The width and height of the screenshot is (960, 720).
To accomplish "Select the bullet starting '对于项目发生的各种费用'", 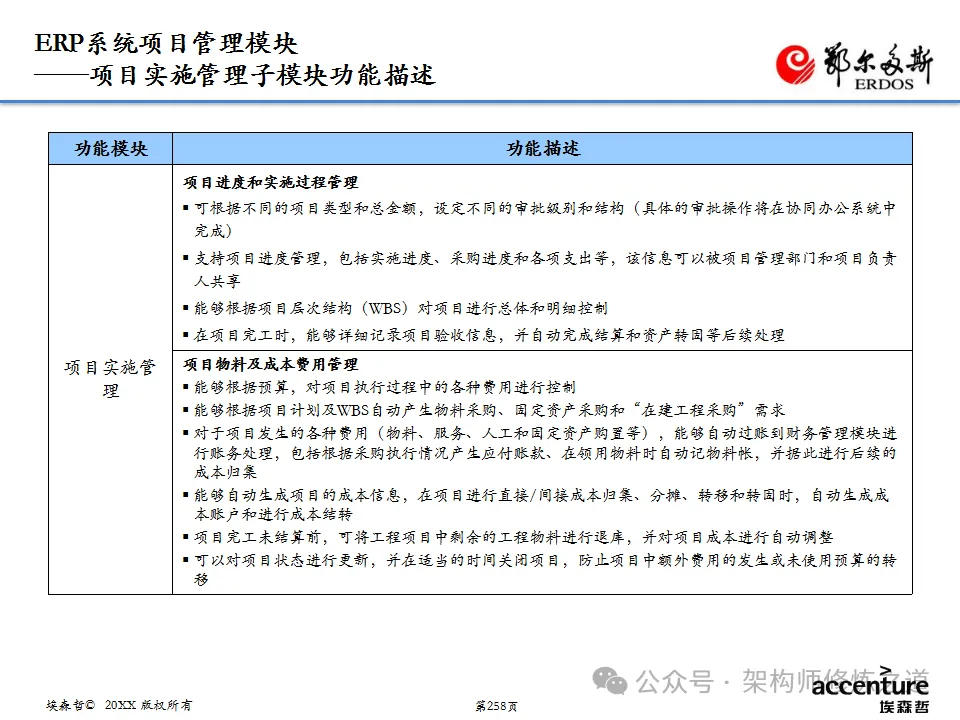I will pos(540,452).
